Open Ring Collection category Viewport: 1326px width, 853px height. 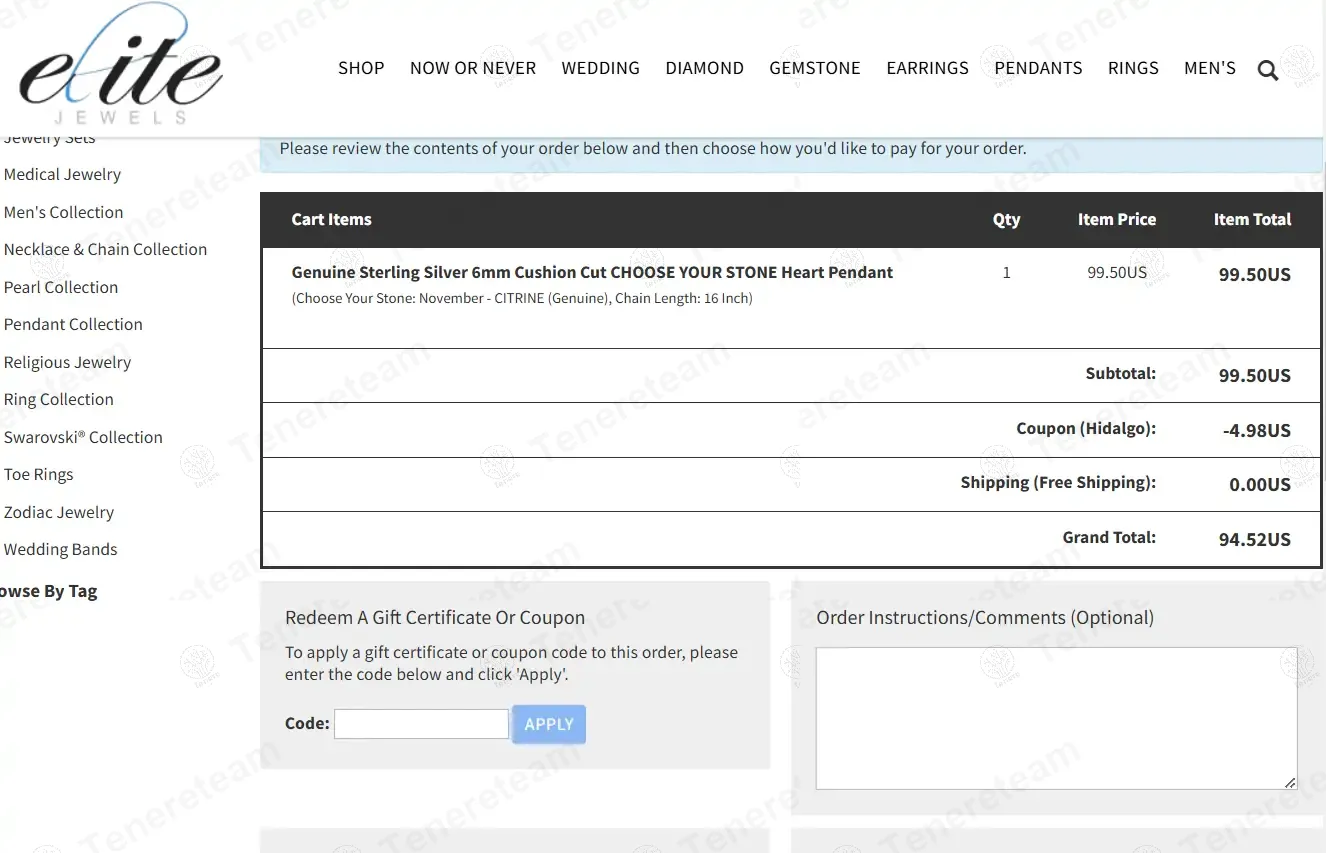pos(58,399)
